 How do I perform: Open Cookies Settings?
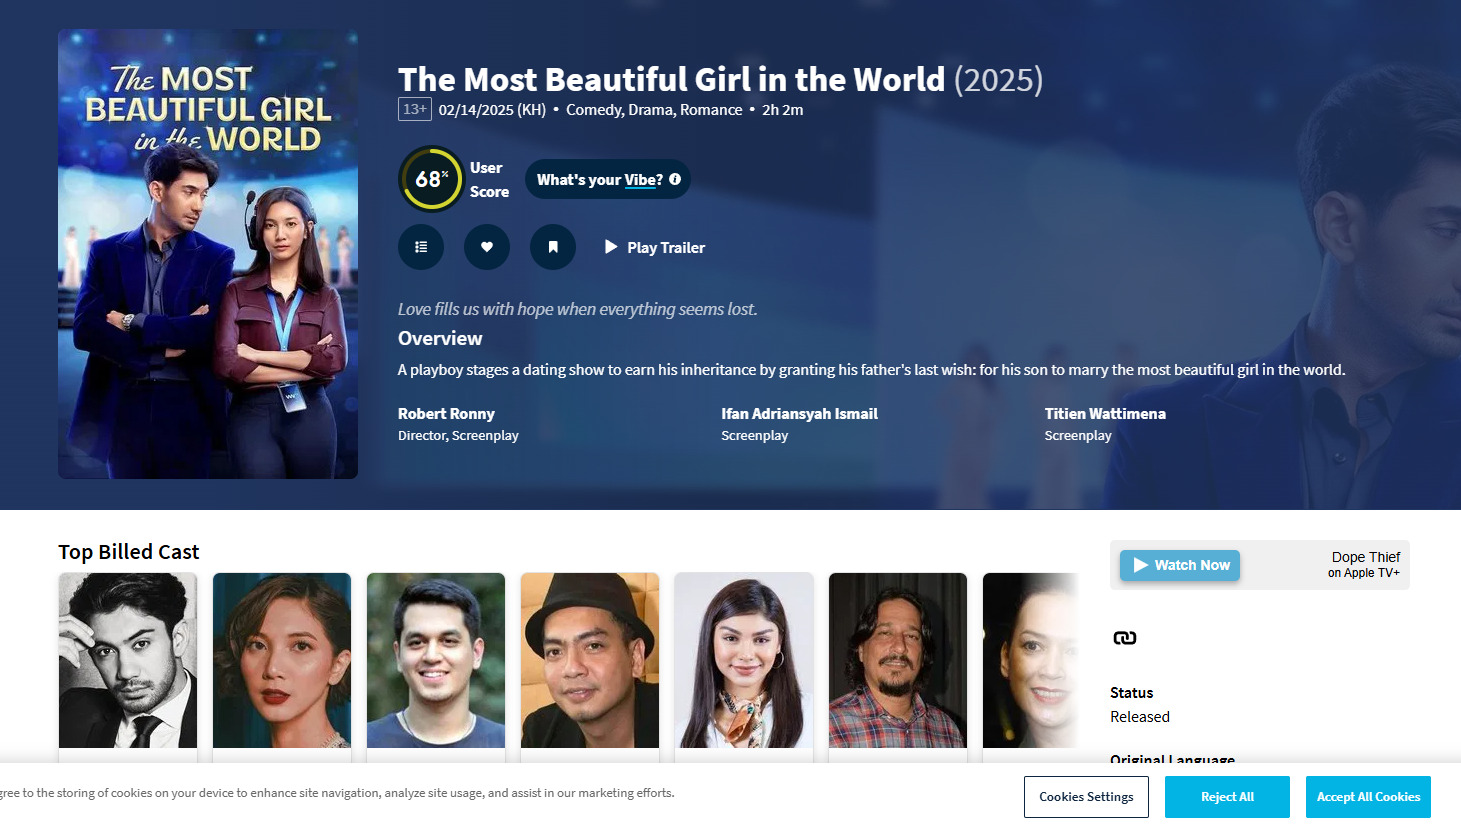(1086, 797)
